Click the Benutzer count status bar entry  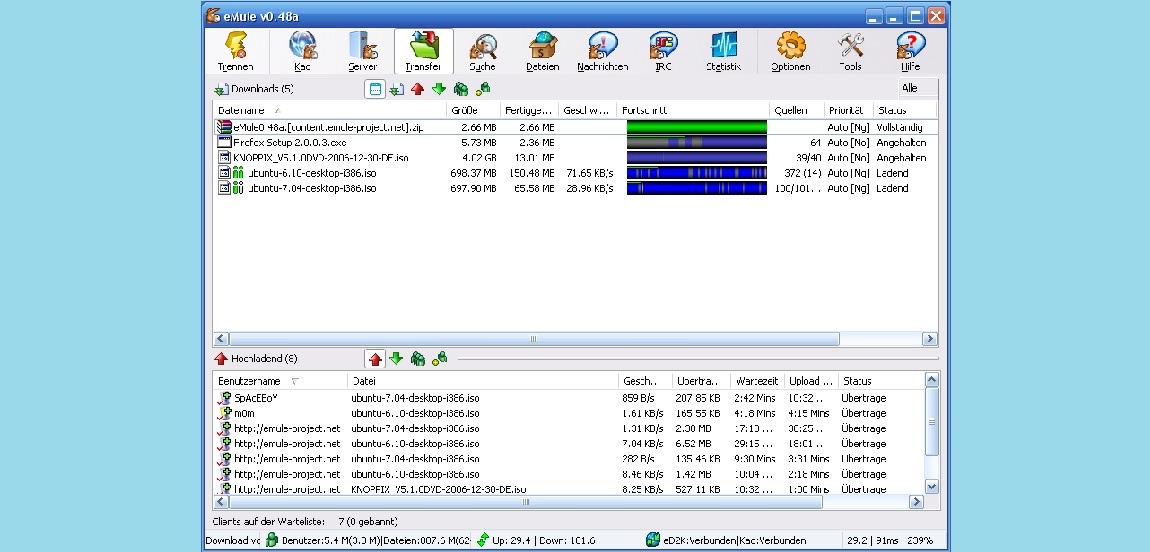(x=368, y=541)
